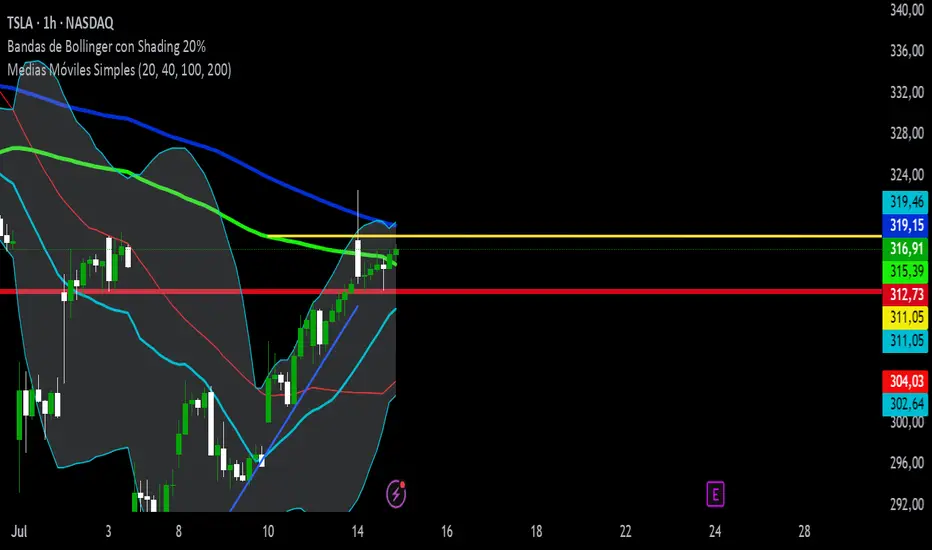
Task: Click the 328,00 price axis label
Action: [907, 133]
